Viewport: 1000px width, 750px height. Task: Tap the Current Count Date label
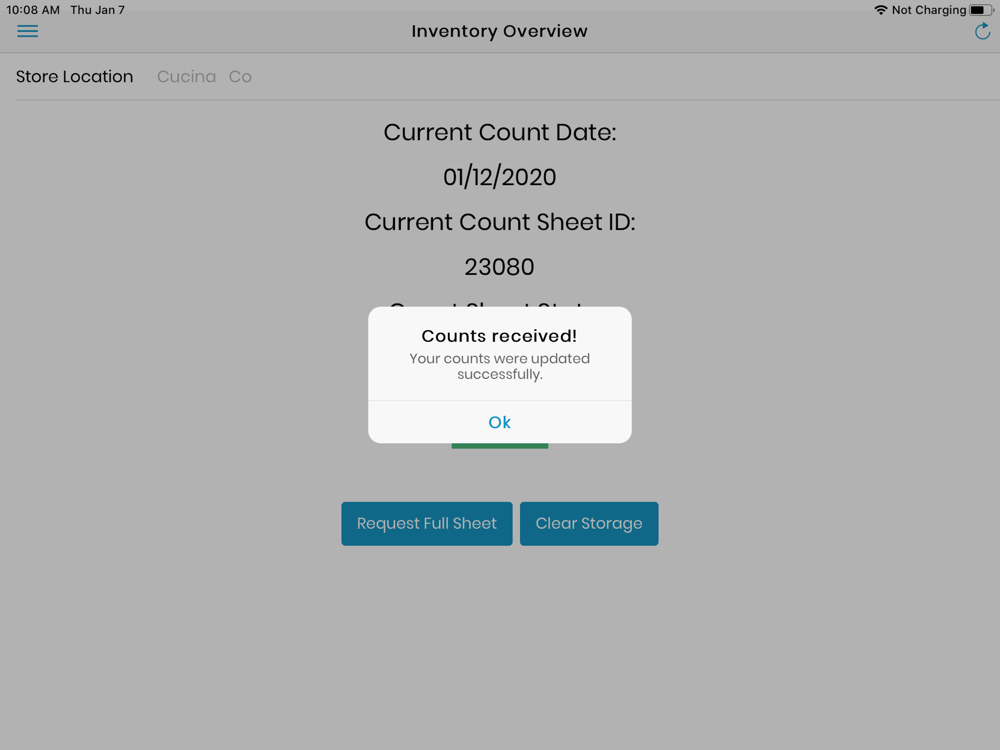pos(499,132)
